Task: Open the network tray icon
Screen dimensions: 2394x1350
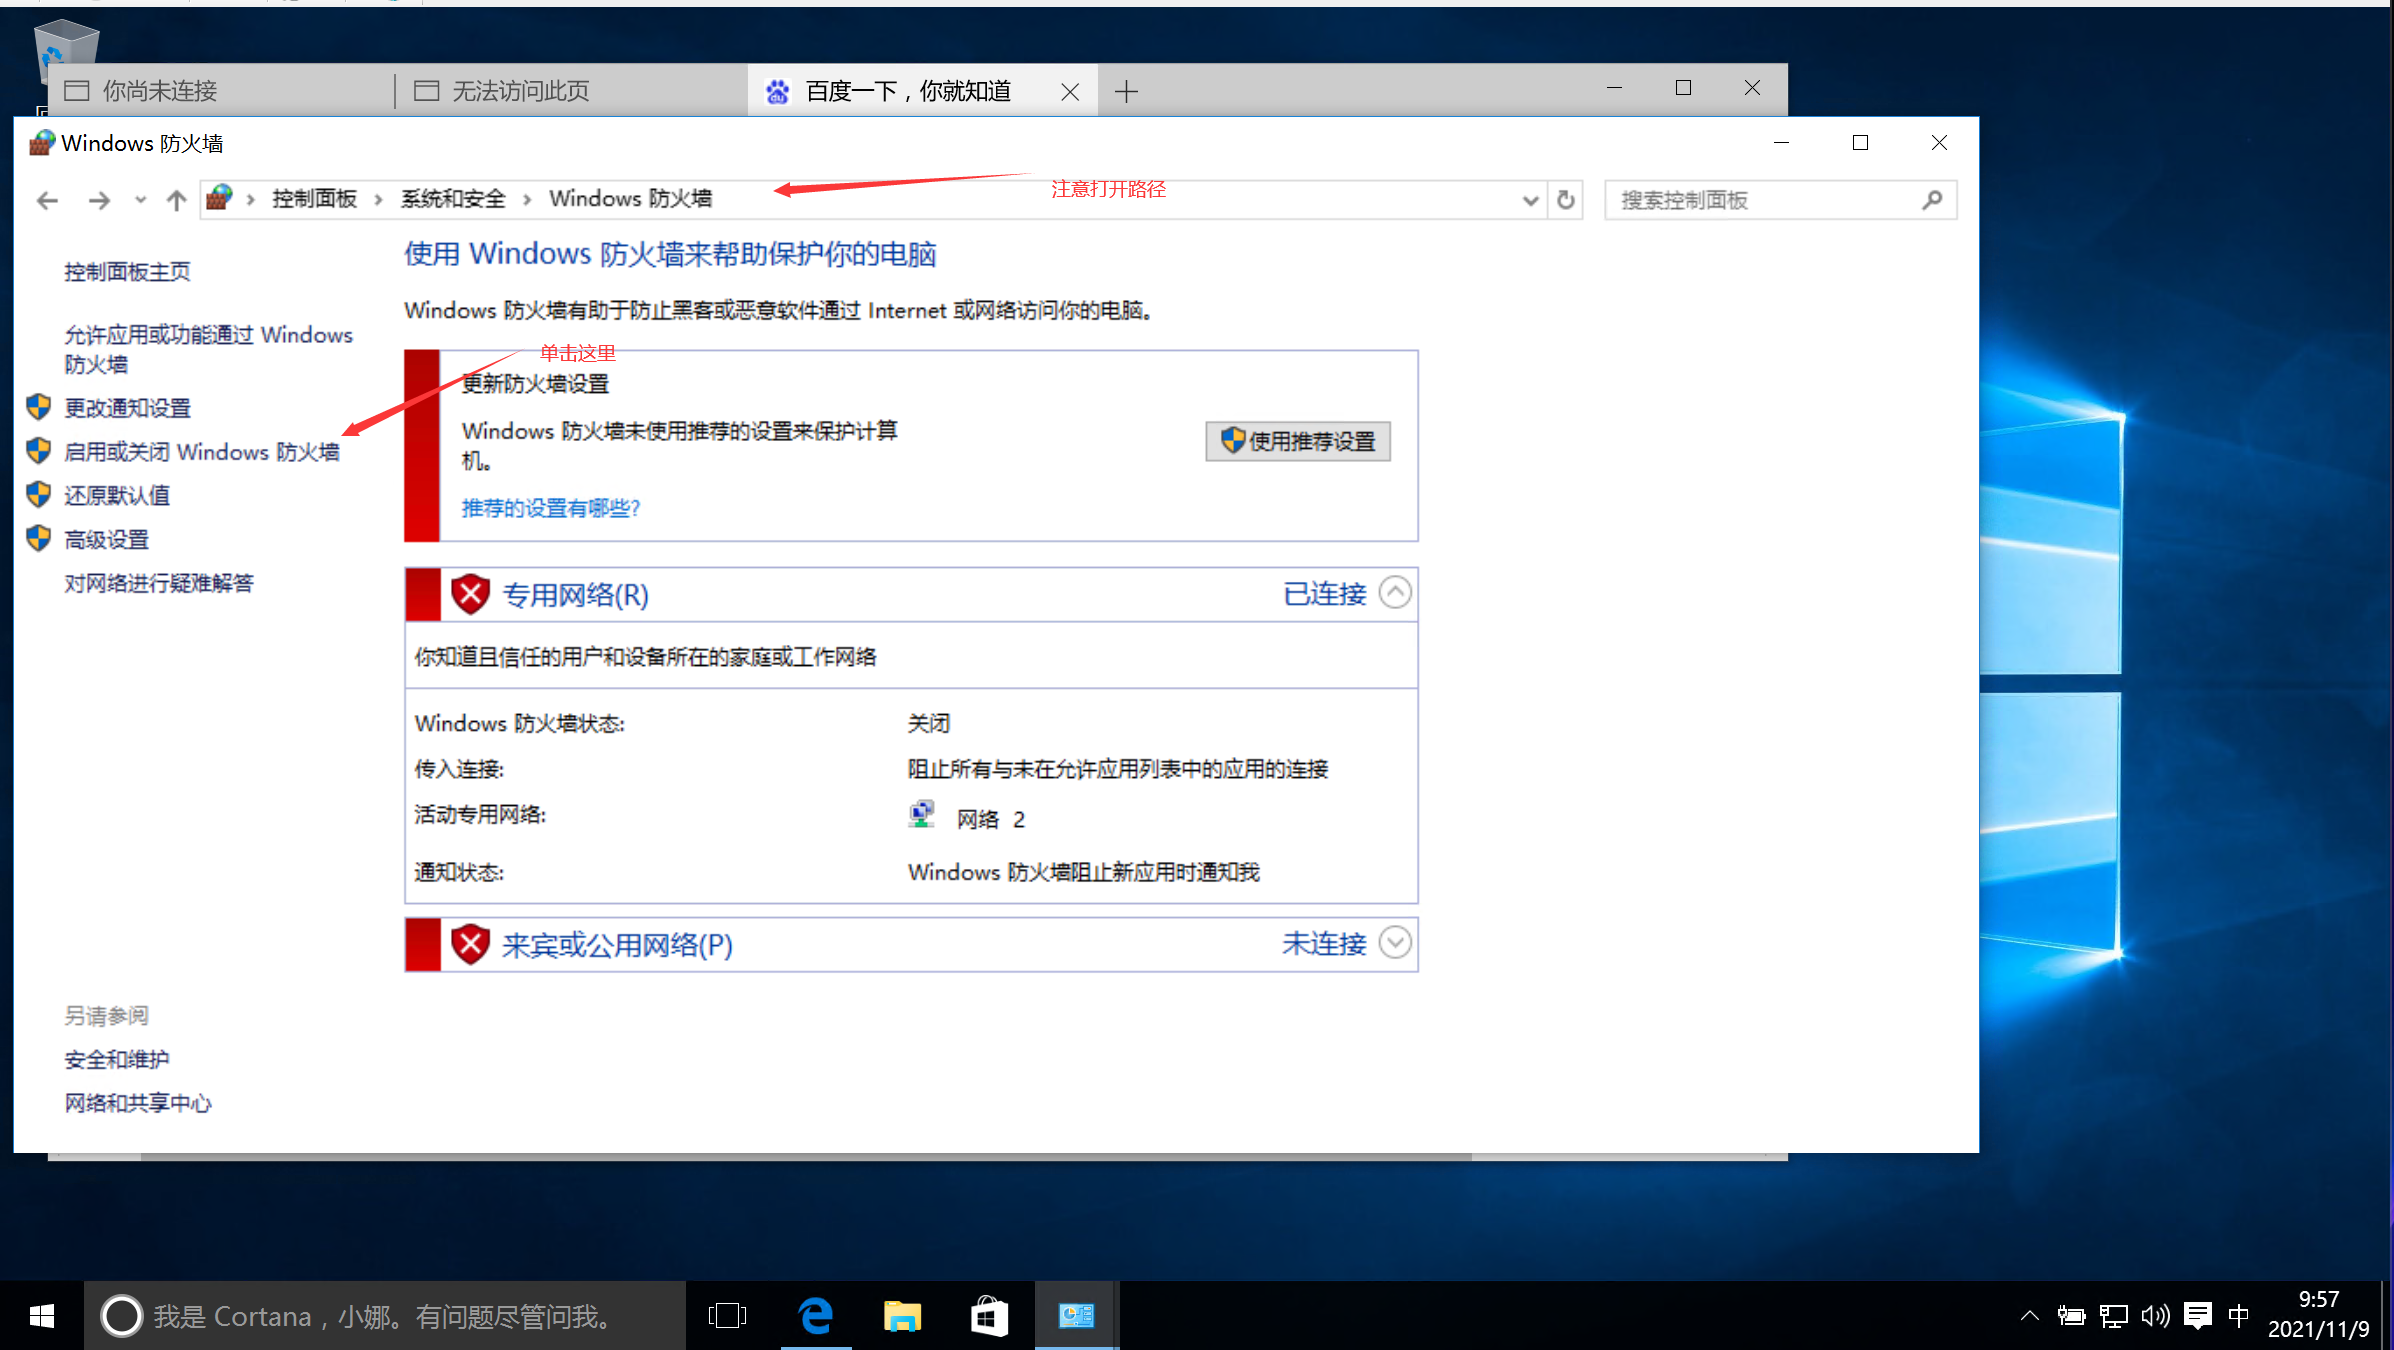Action: click(x=2113, y=1316)
